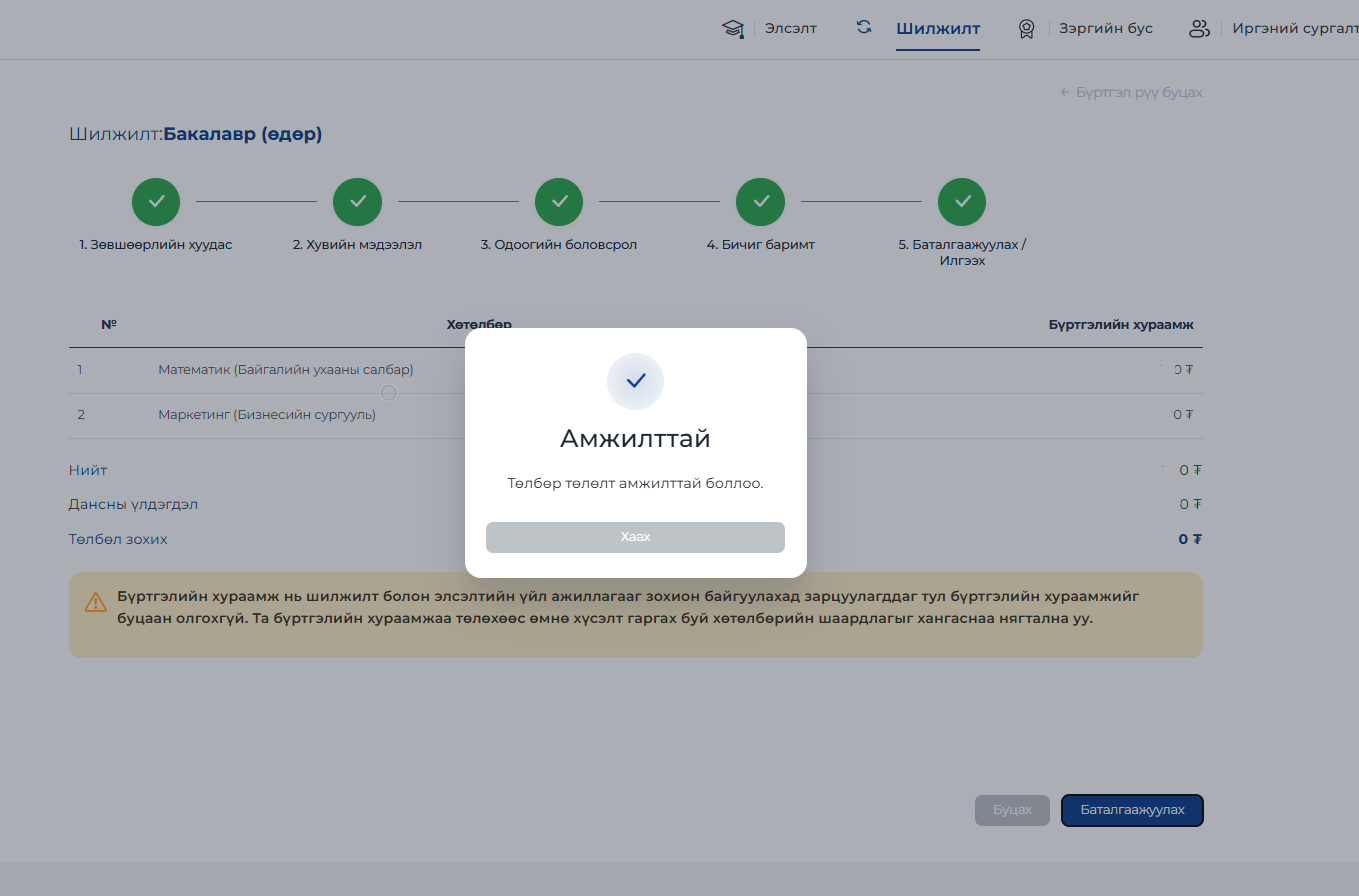Click the Бүртгэлийн хураамж column header
Image resolution: width=1359 pixels, height=896 pixels.
pos(1121,325)
